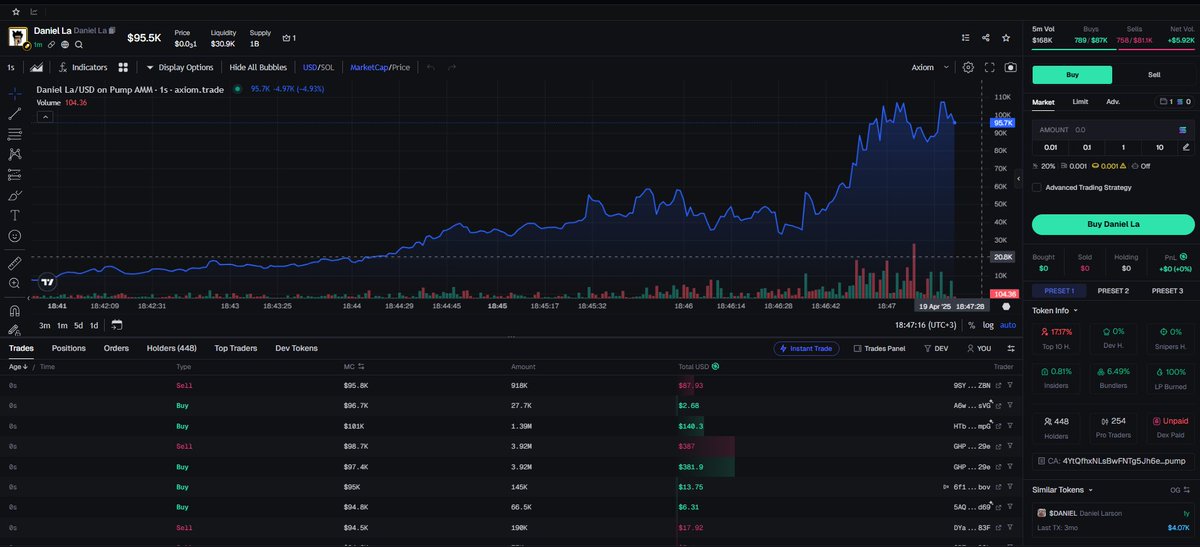
Task: Toggle USD/SOL currency display
Action: (x=318, y=67)
